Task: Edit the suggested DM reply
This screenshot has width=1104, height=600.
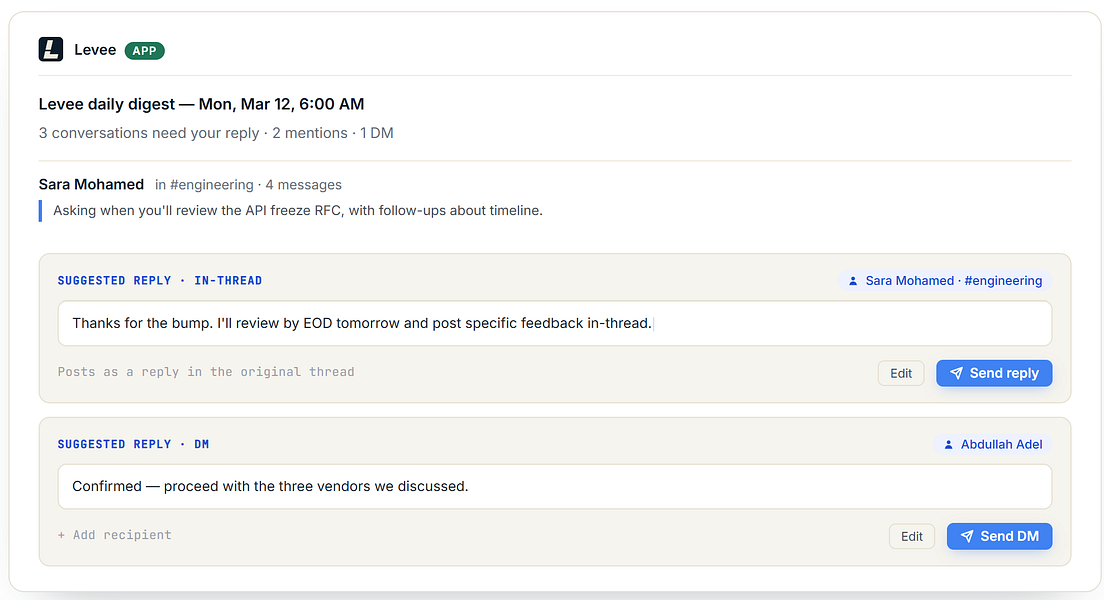Action: [x=912, y=537]
